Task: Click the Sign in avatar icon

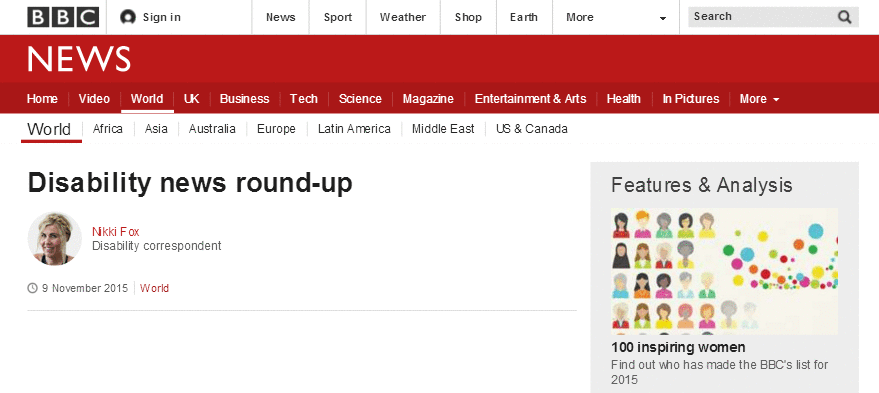Action: point(128,17)
